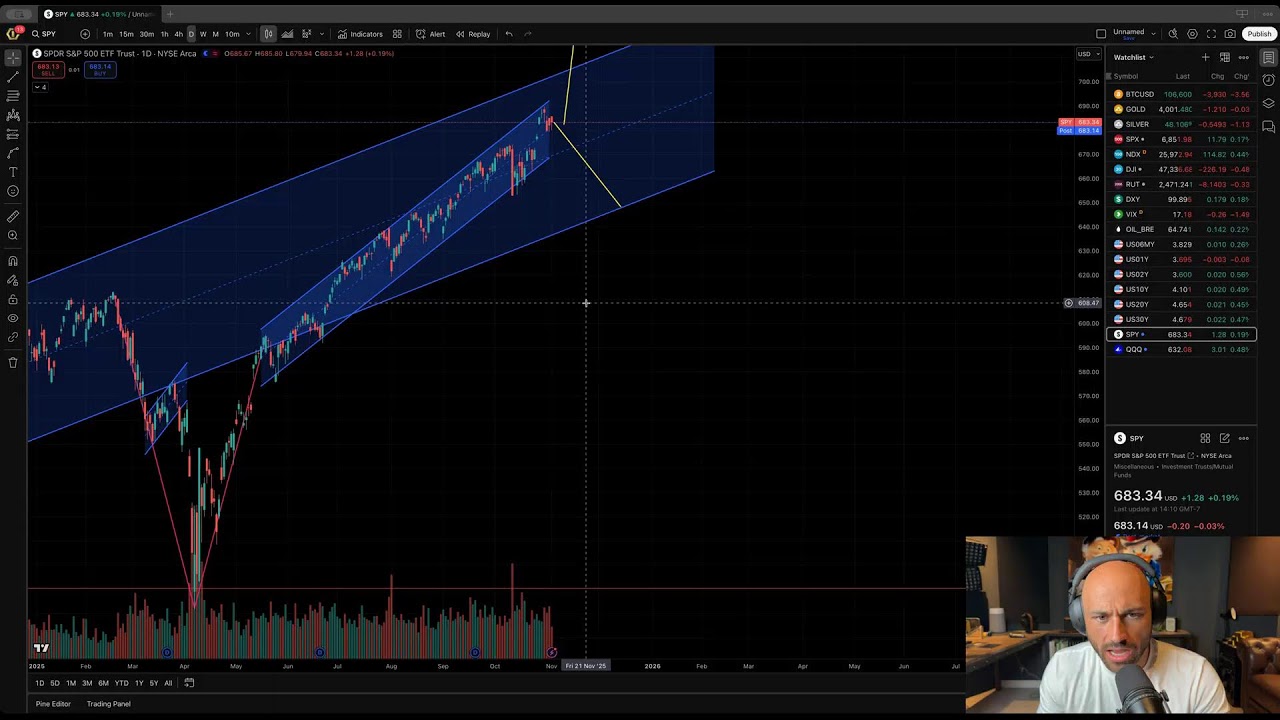Open Trading Panel tab
1280x720 pixels.
point(108,704)
